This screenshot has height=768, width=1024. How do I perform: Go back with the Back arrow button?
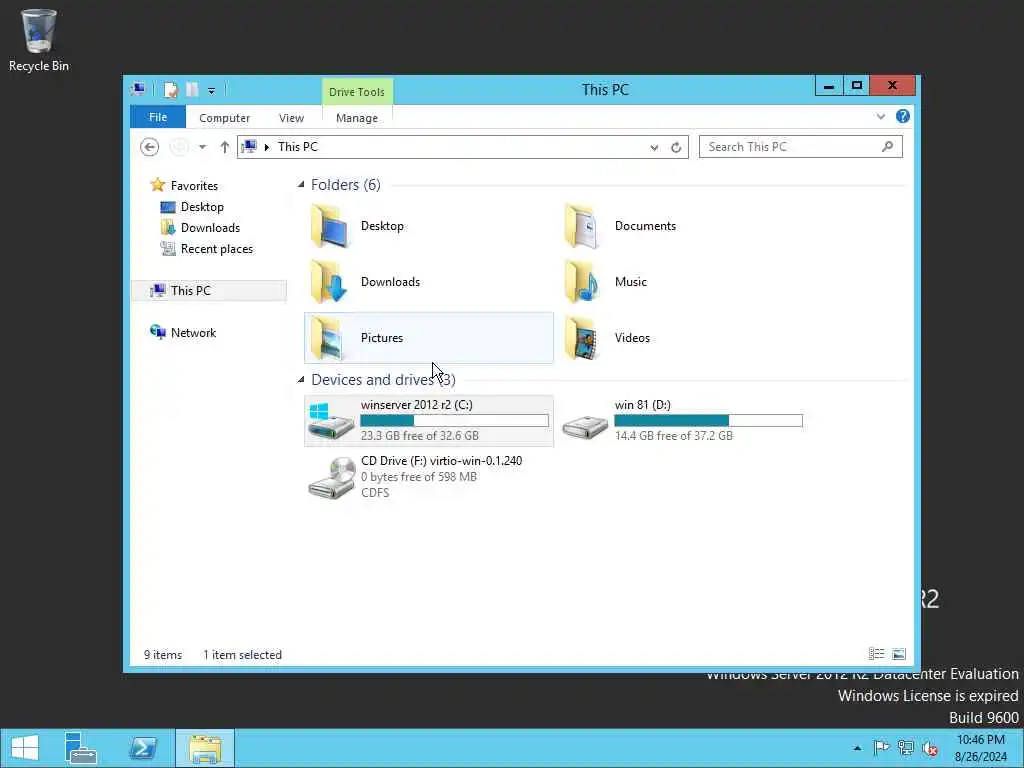(x=150, y=147)
